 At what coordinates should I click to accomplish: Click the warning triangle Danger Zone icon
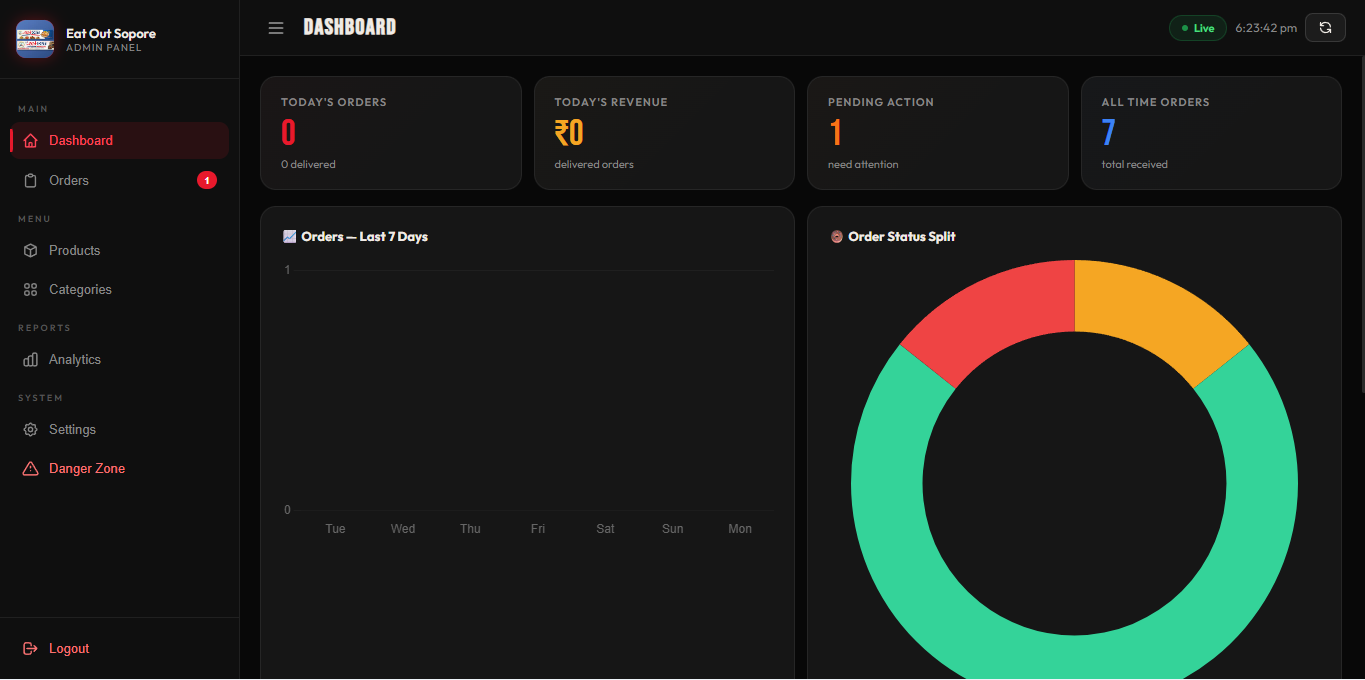coord(30,469)
